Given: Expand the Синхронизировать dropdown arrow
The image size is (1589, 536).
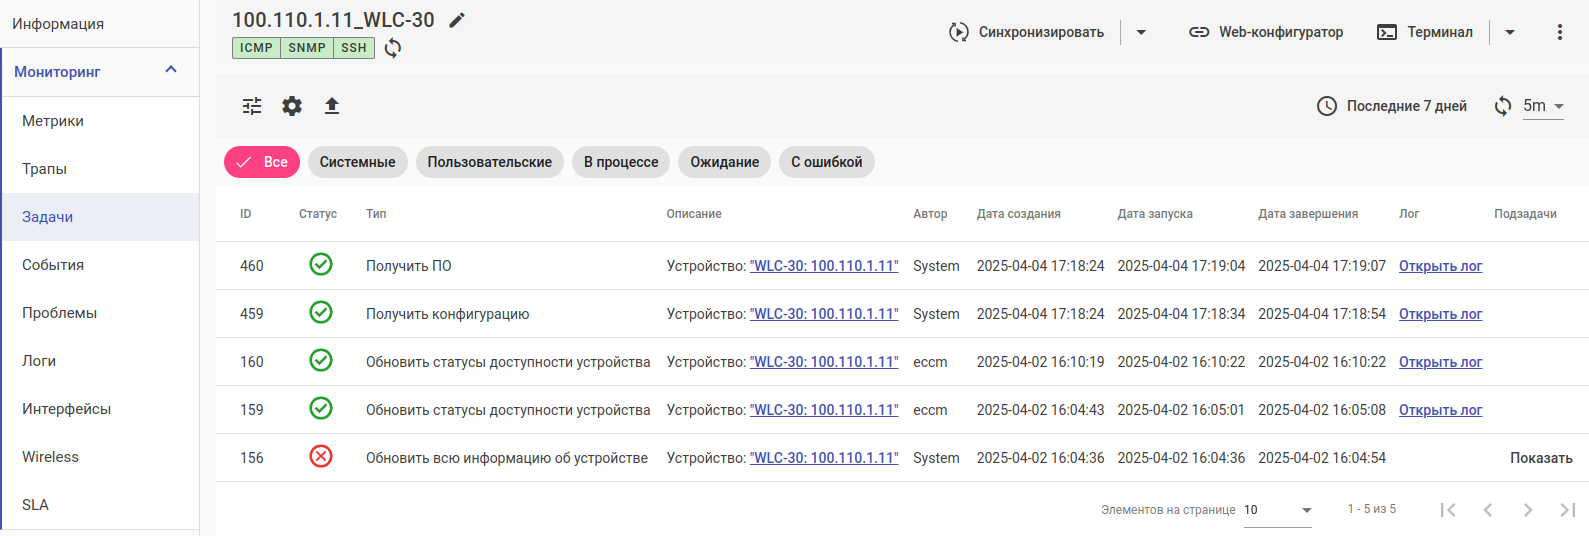Looking at the screenshot, I should [x=1141, y=32].
